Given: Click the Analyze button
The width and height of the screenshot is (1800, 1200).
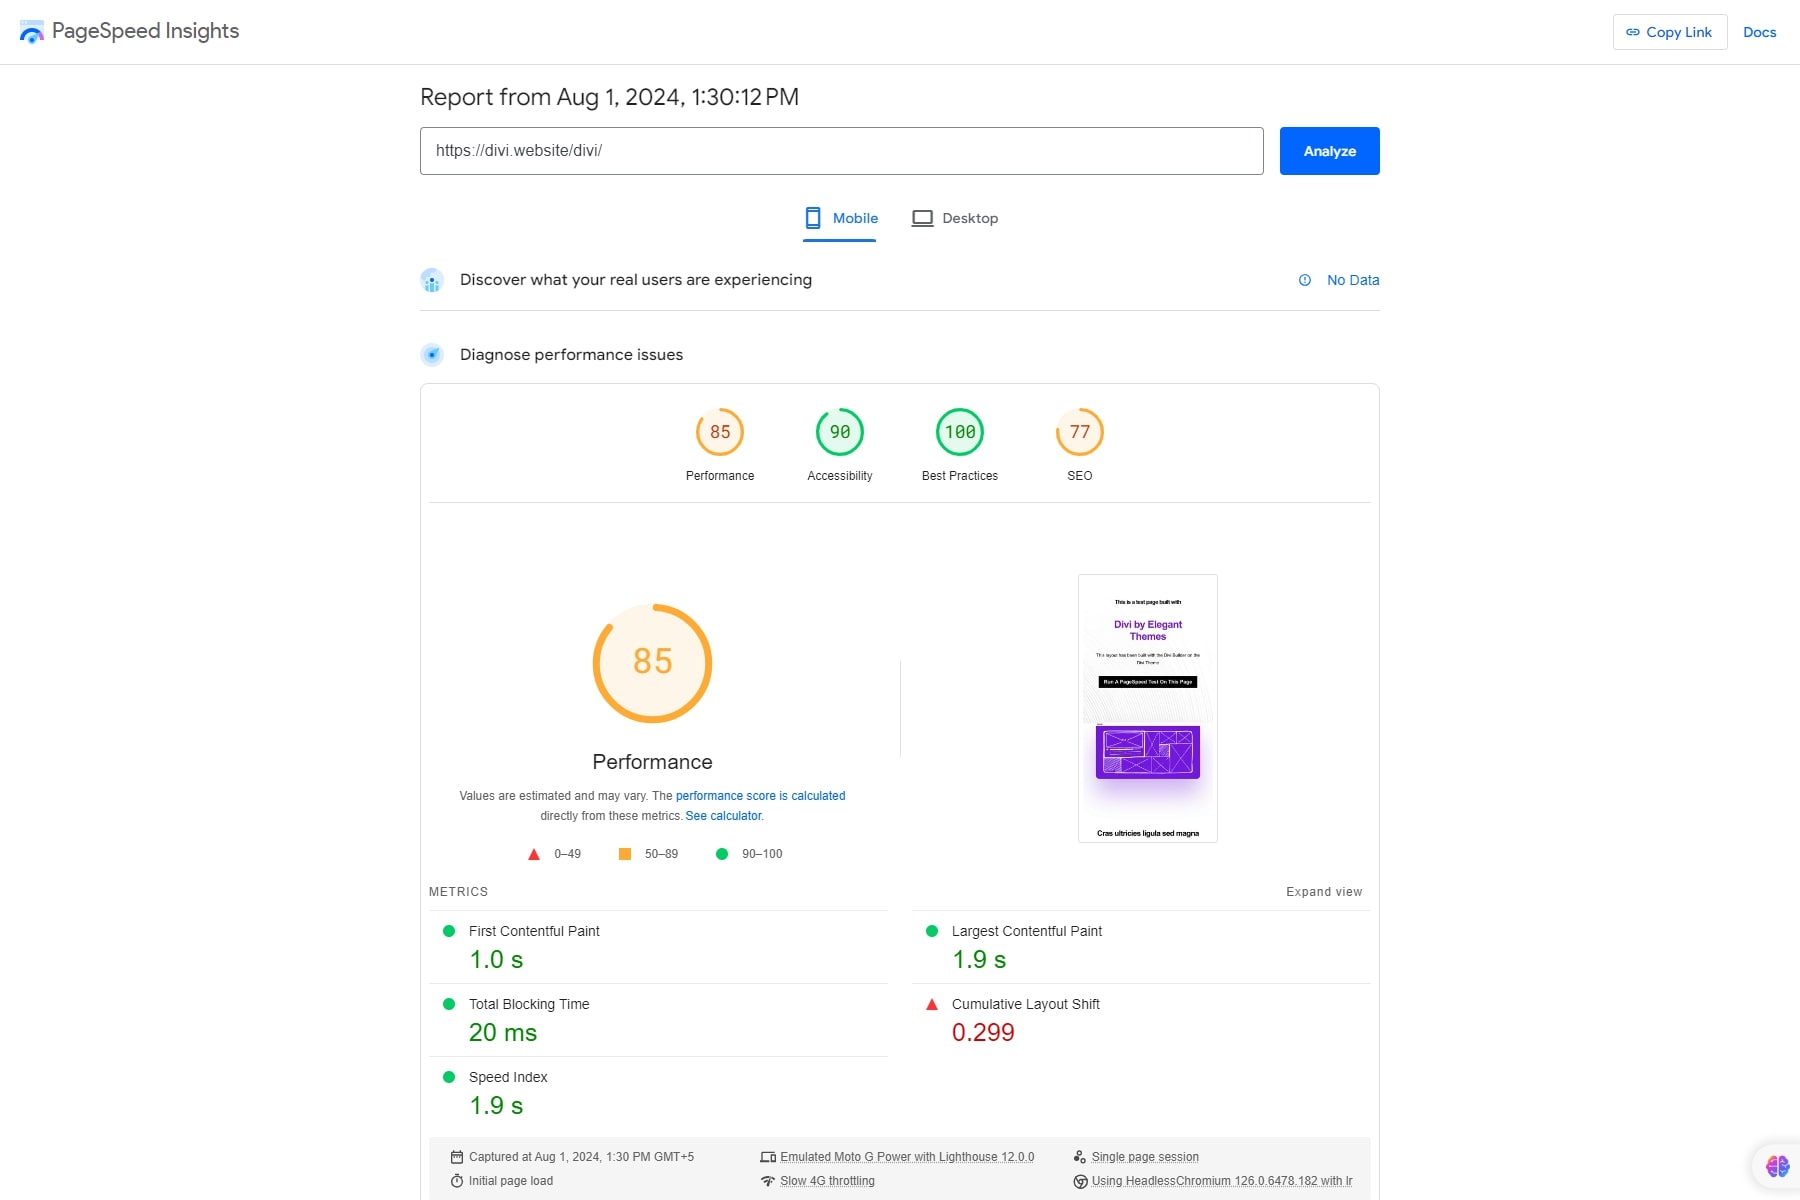Looking at the screenshot, I should coord(1330,151).
